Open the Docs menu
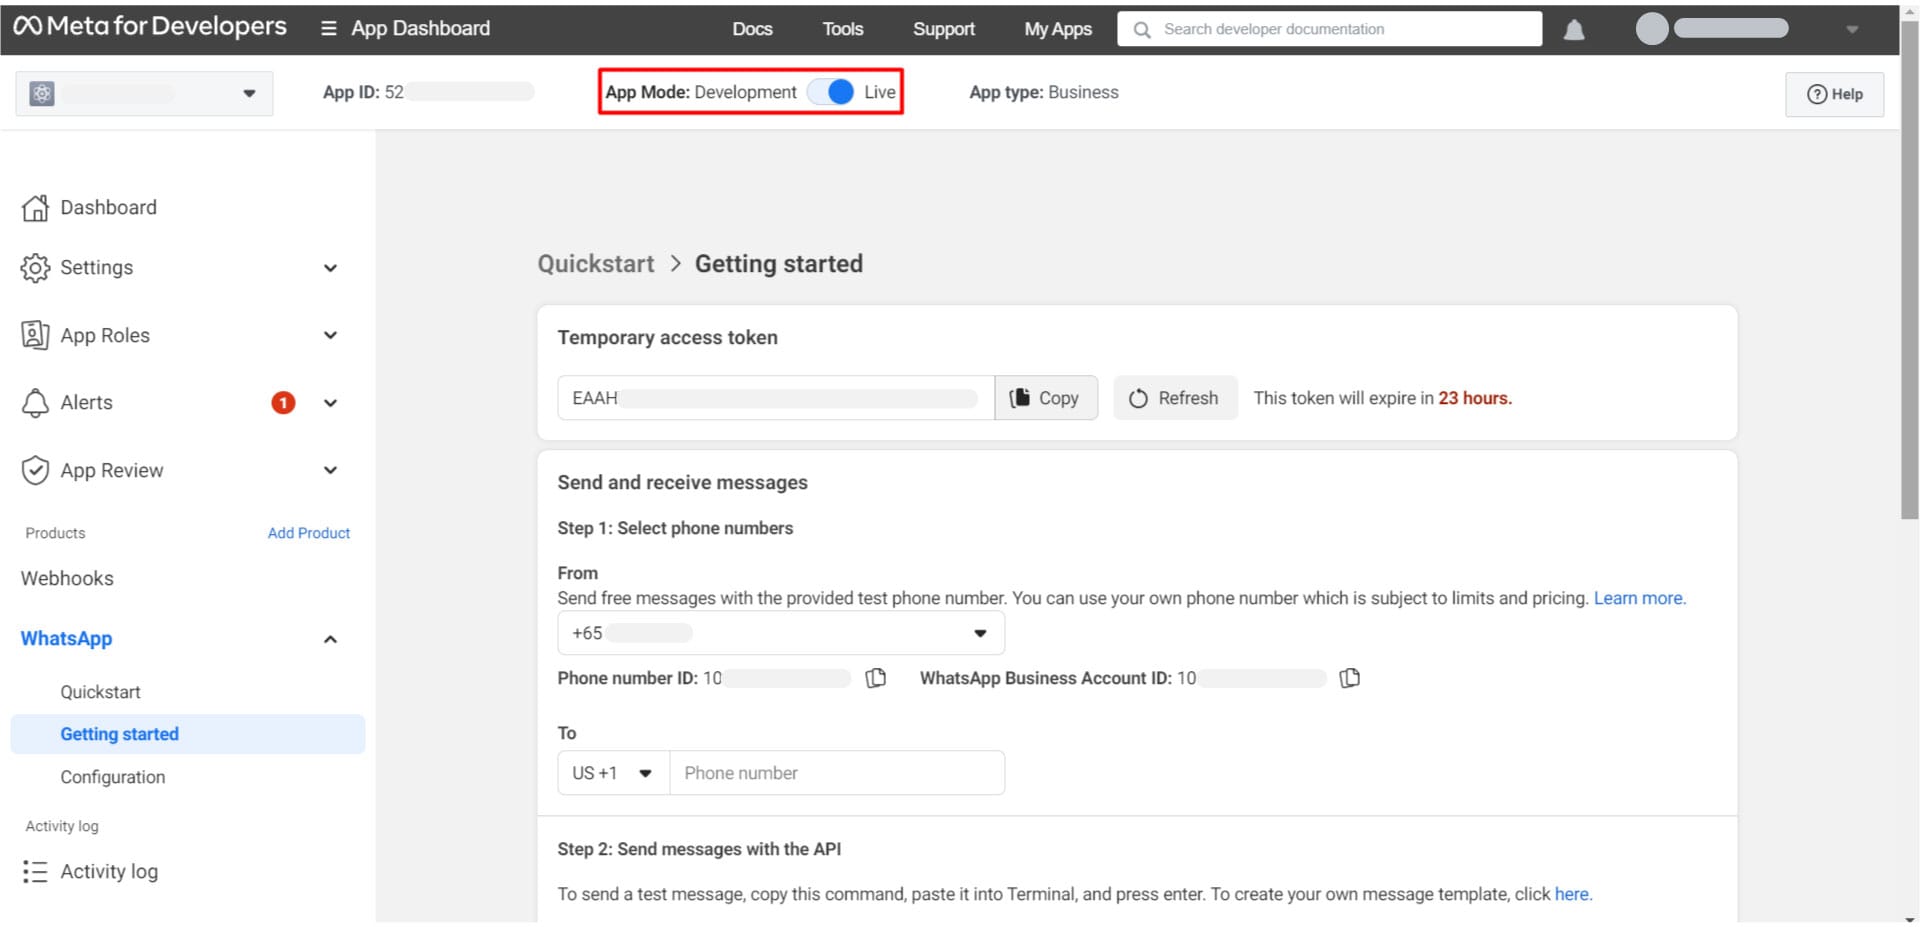Viewport: 1920px width, 927px height. coord(752,29)
